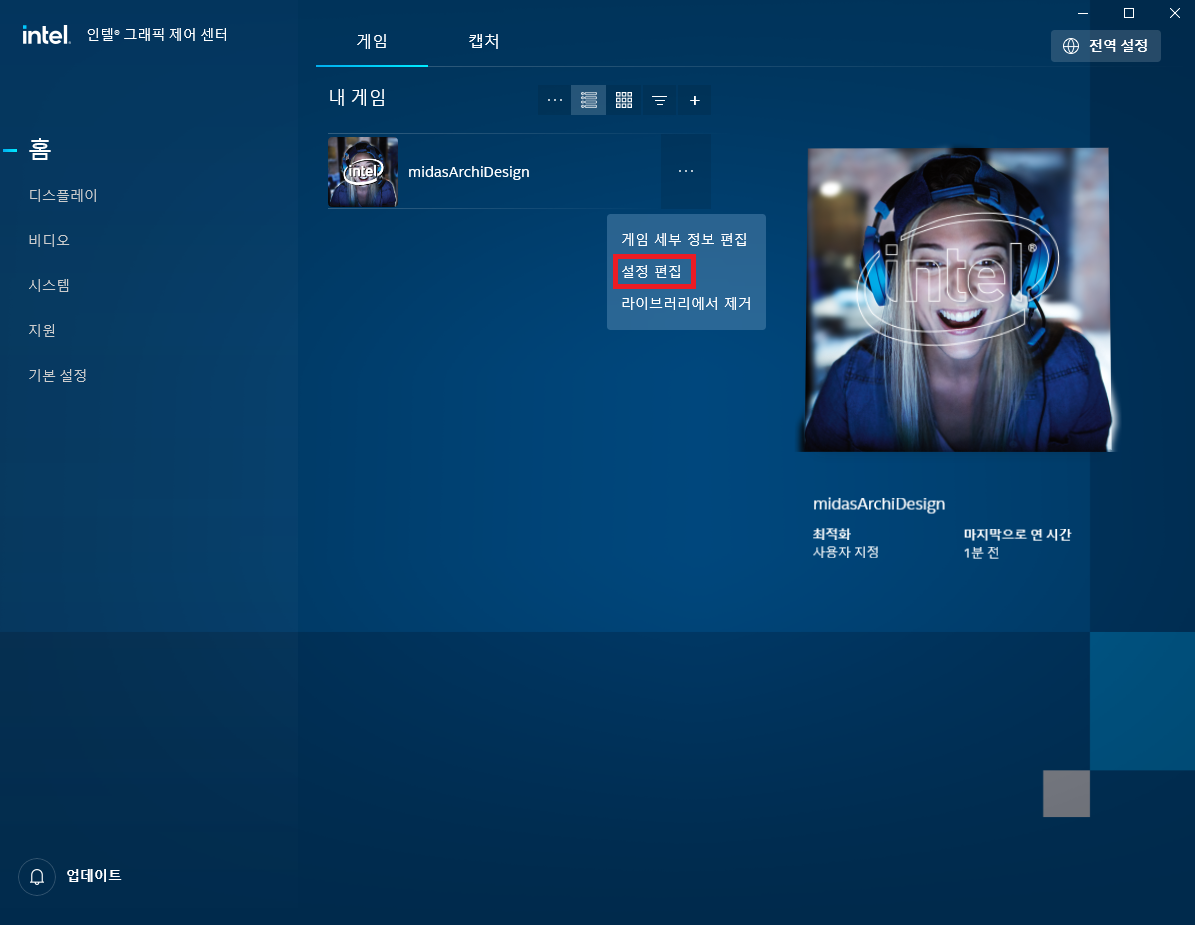Open 업데이트 label at bottom
This screenshot has width=1195, height=925.
click(x=94, y=875)
